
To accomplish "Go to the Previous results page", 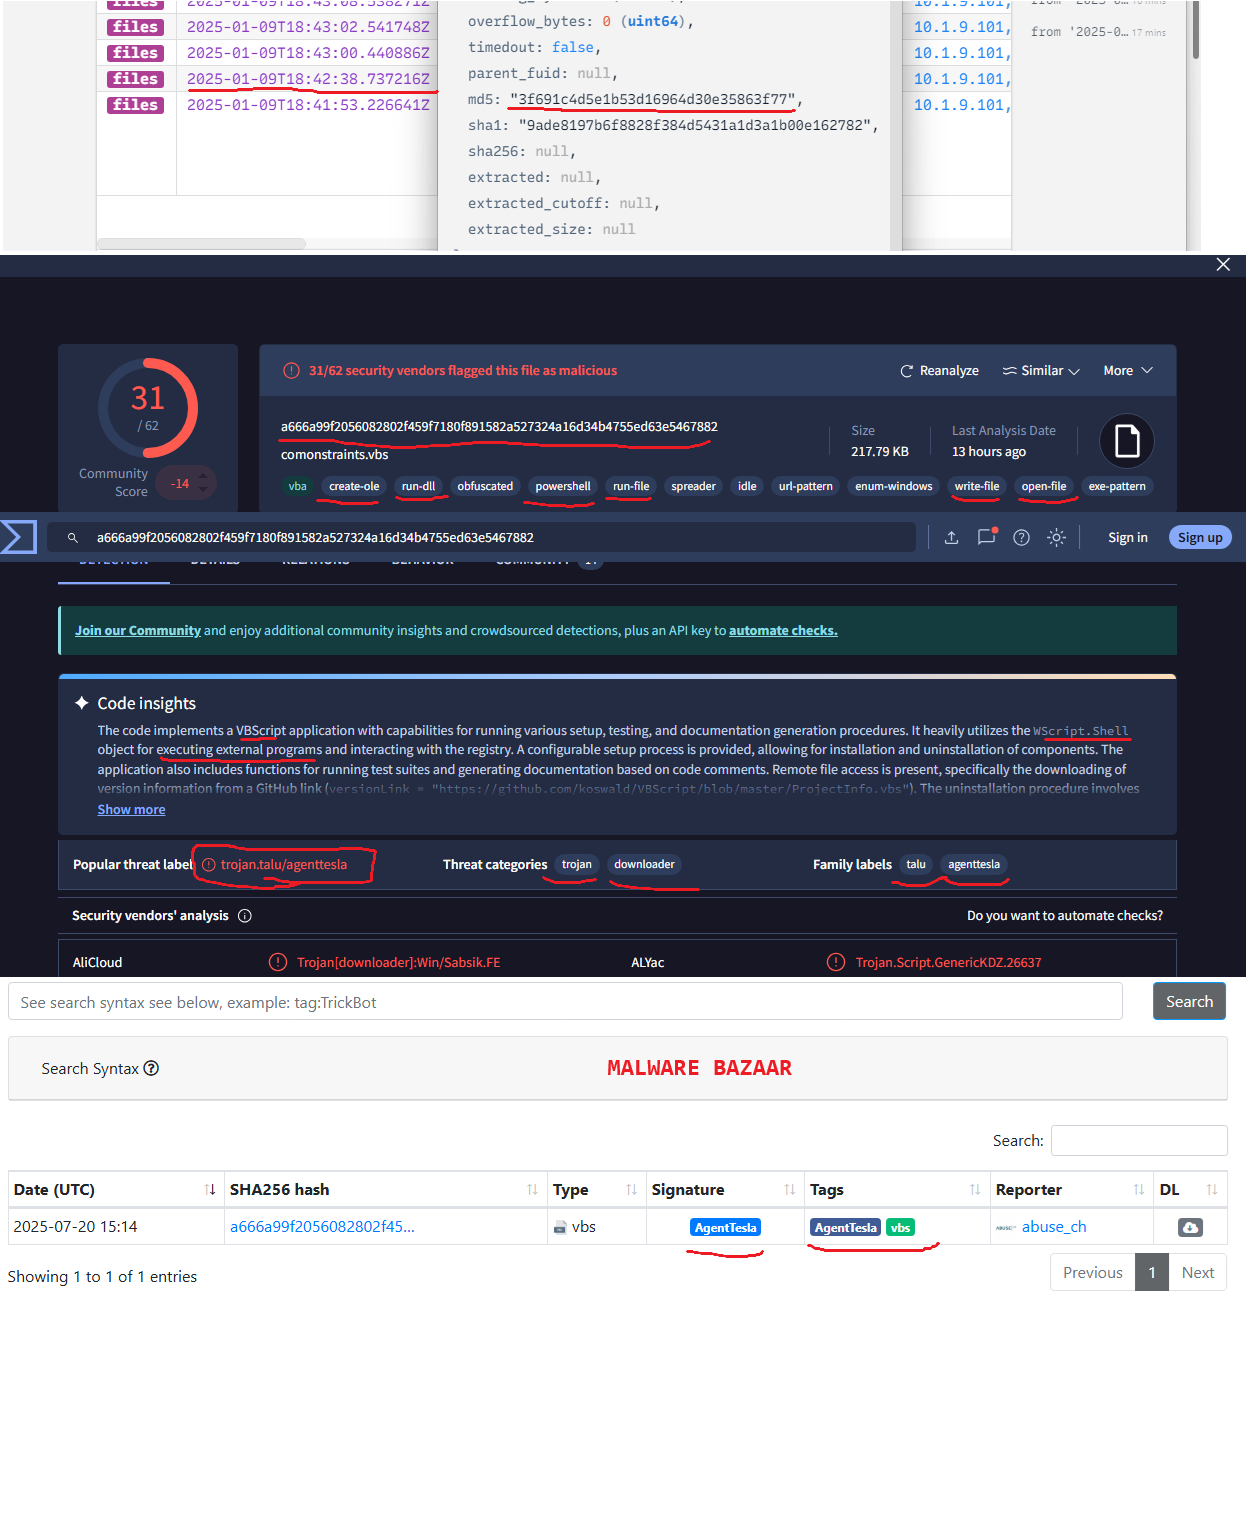I will click(x=1092, y=1273).
